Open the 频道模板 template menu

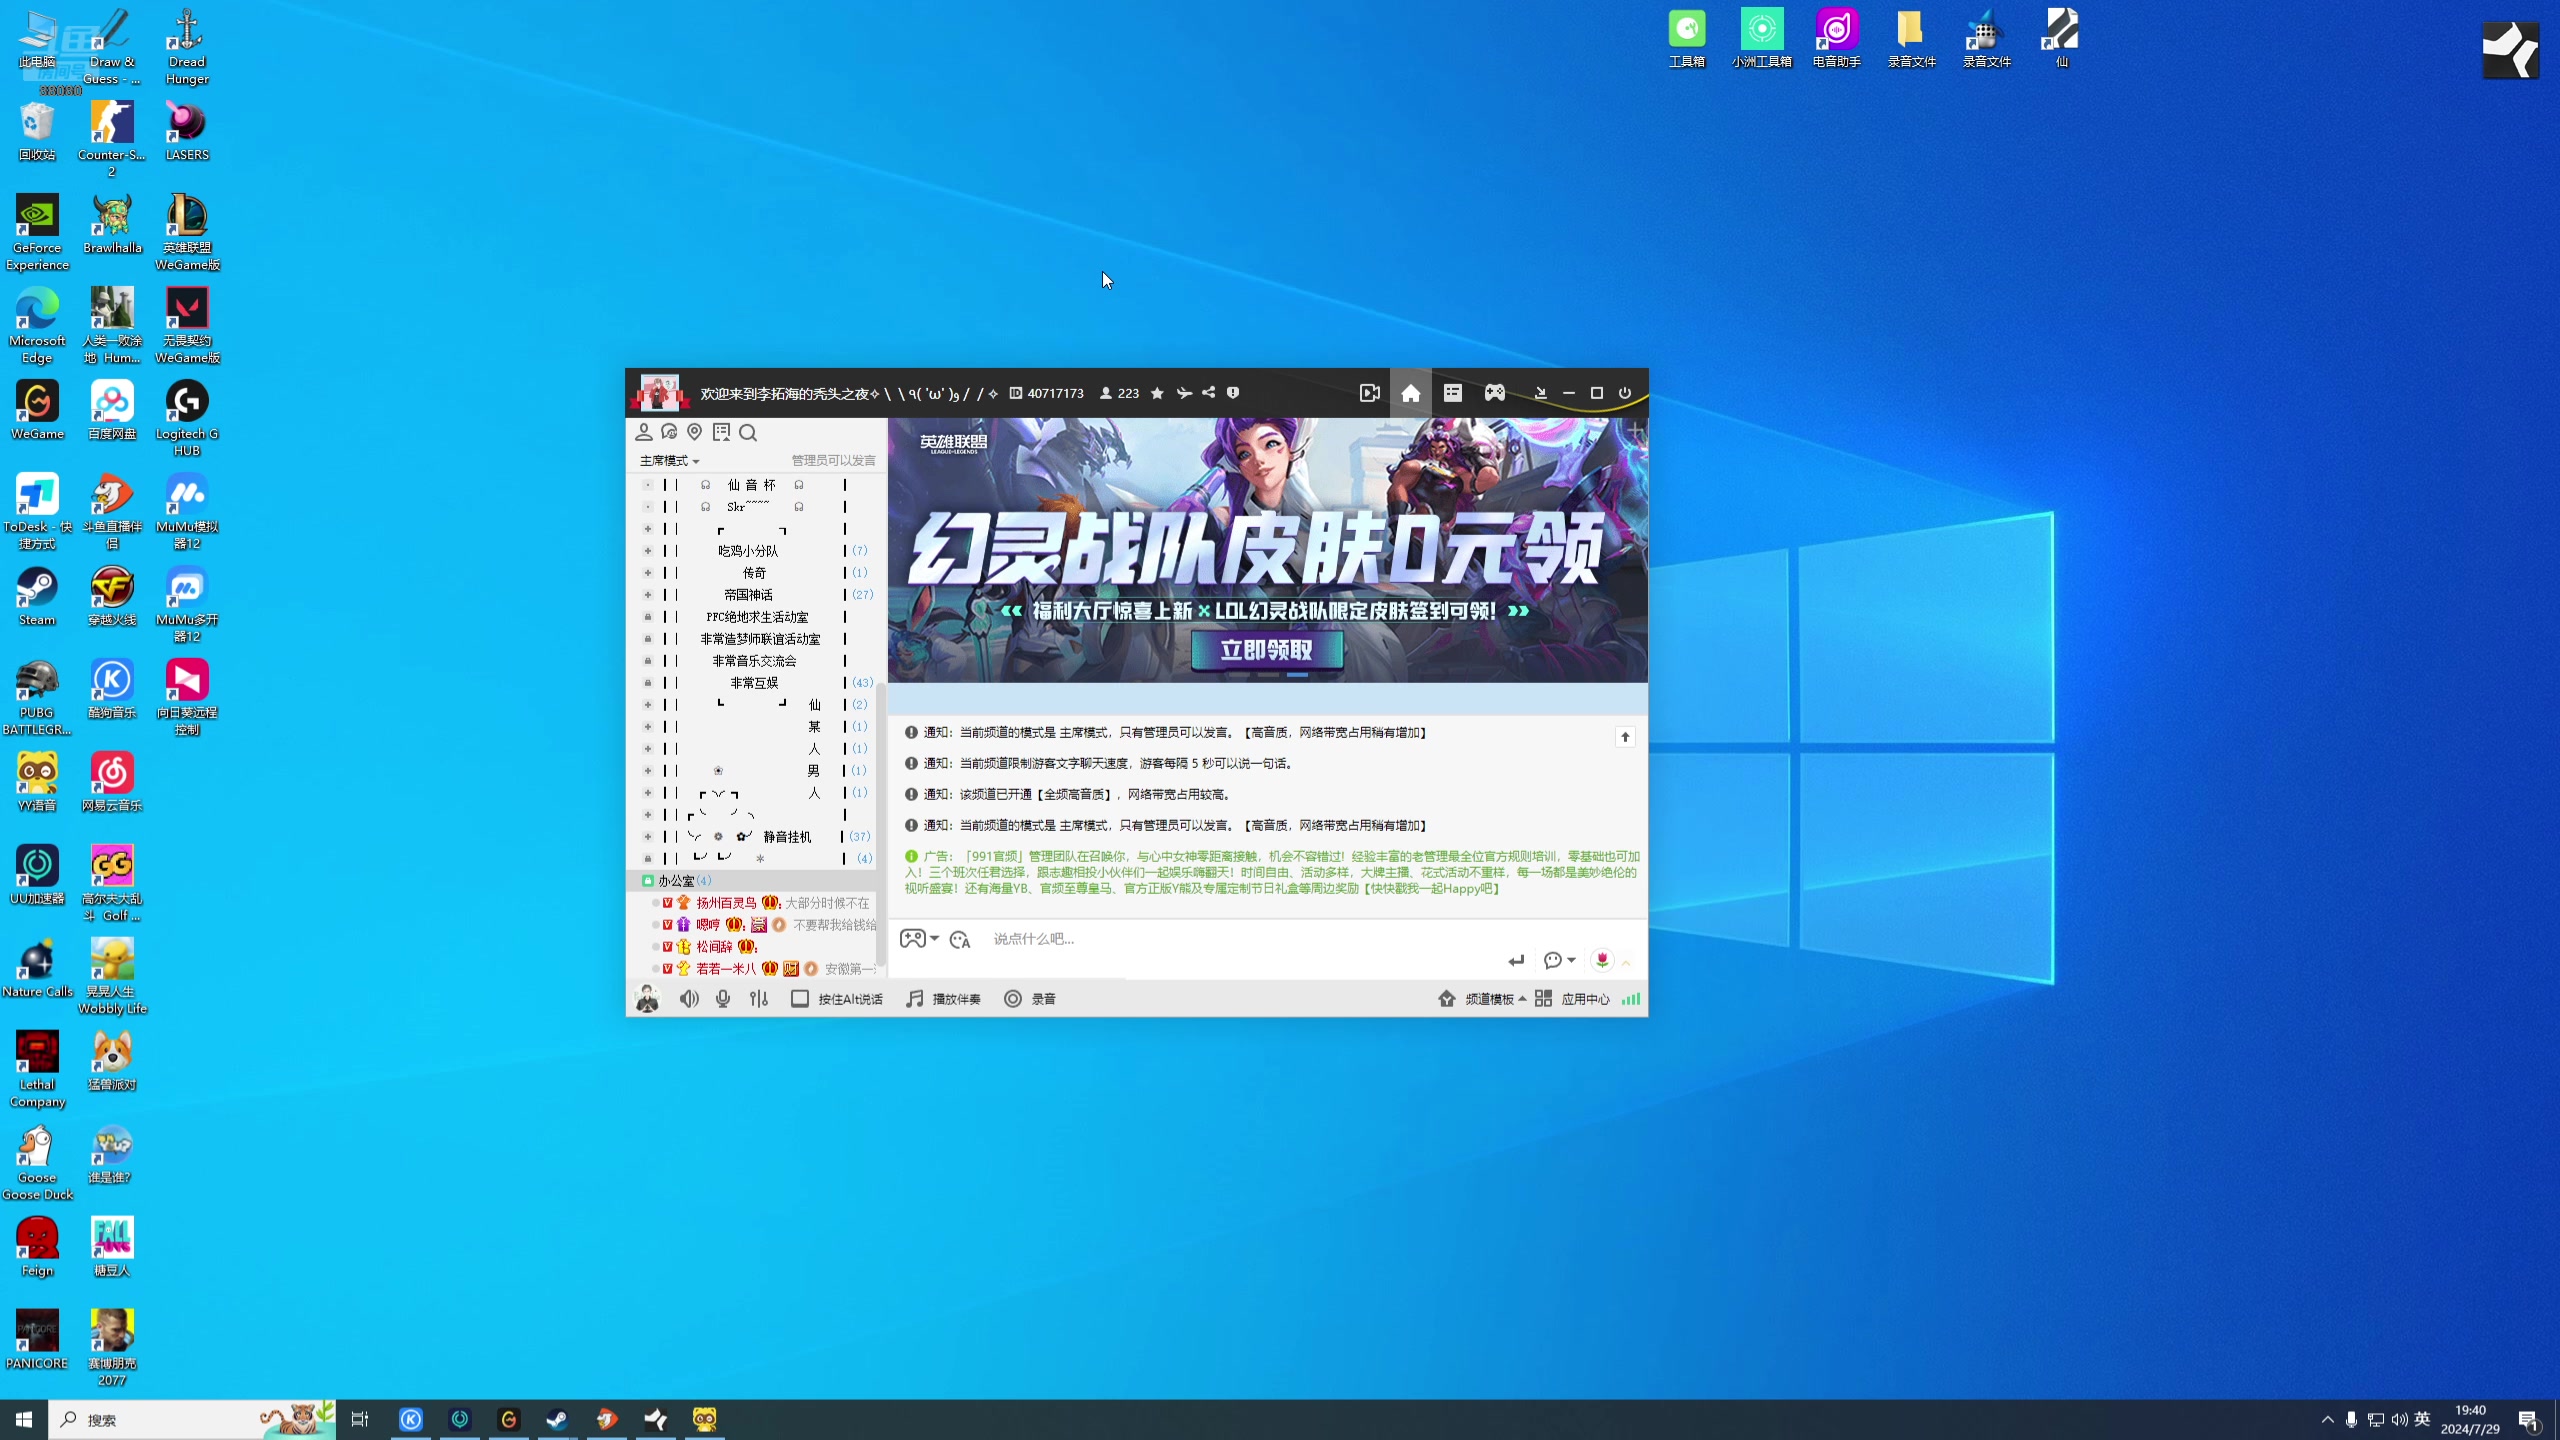tap(1482, 999)
